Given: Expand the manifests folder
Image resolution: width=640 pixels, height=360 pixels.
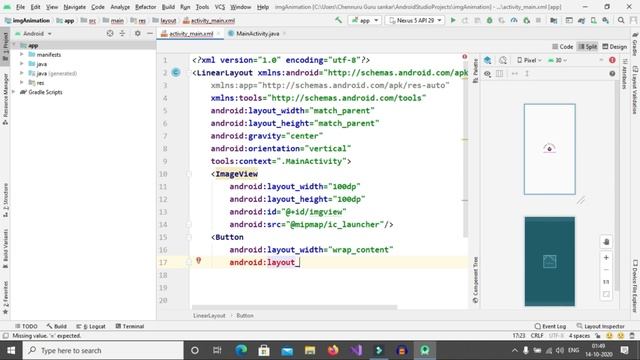Looking at the screenshot, I should click(22, 54).
